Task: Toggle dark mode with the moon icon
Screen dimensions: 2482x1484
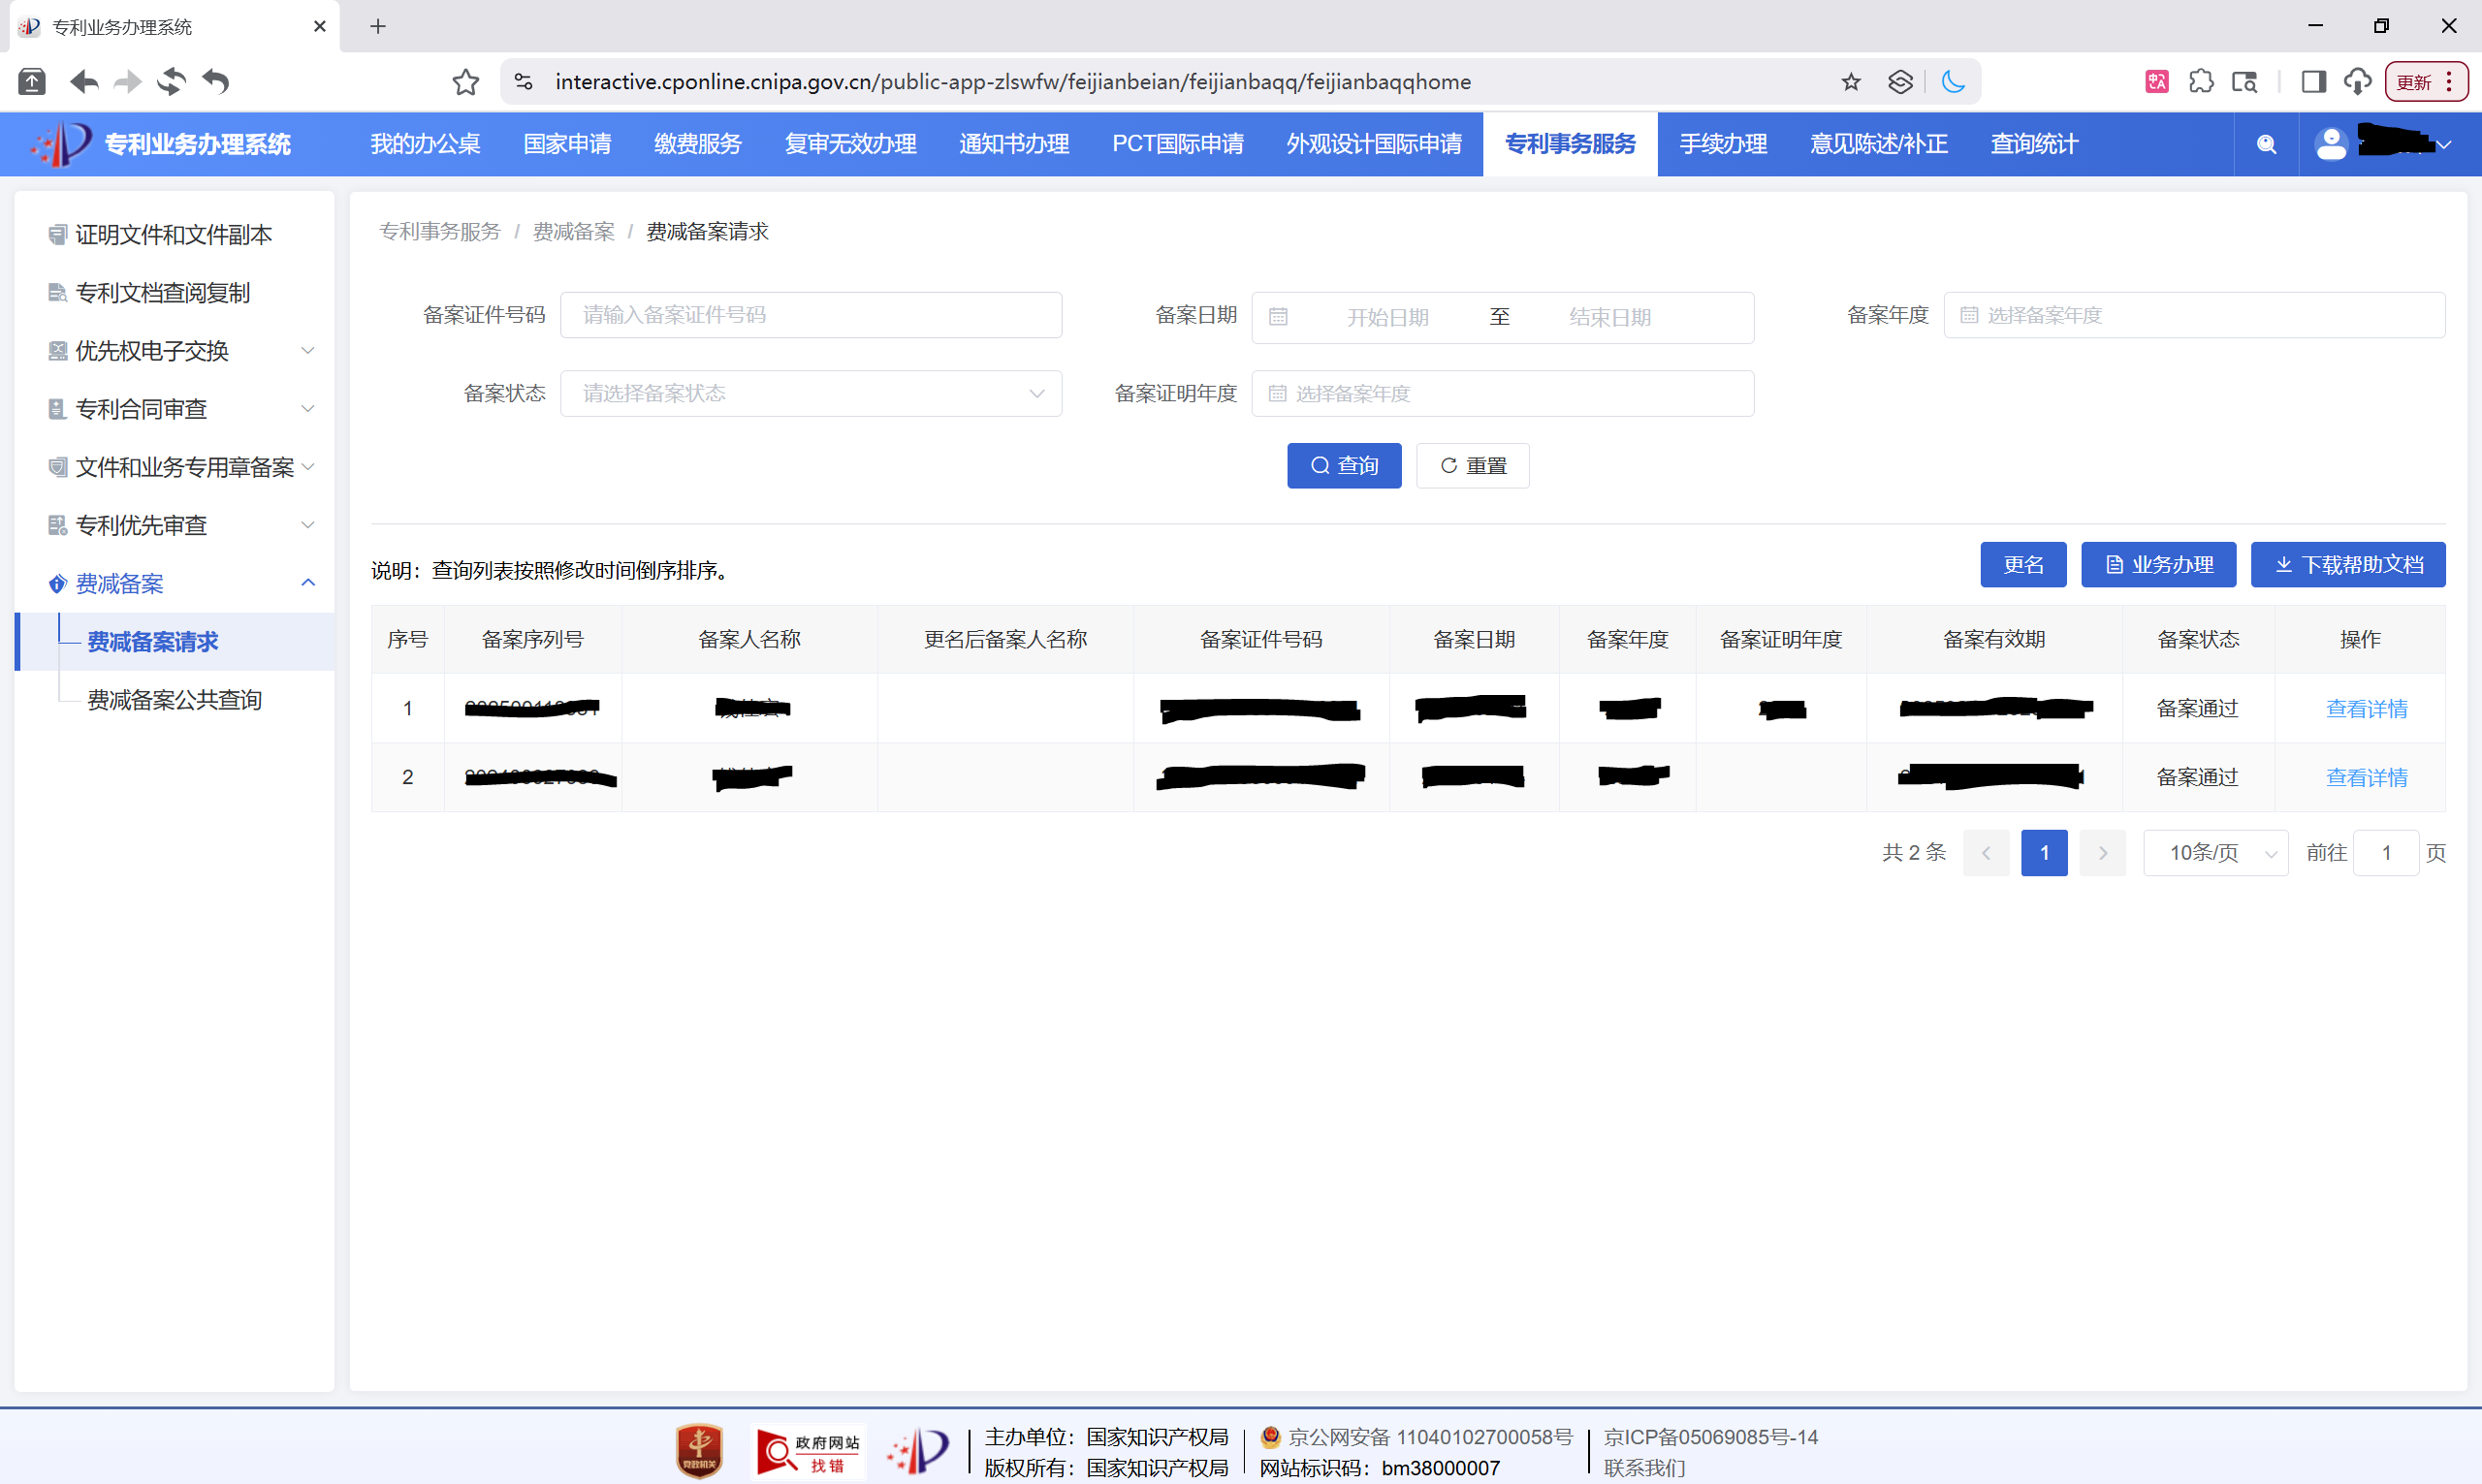Action: (1954, 82)
